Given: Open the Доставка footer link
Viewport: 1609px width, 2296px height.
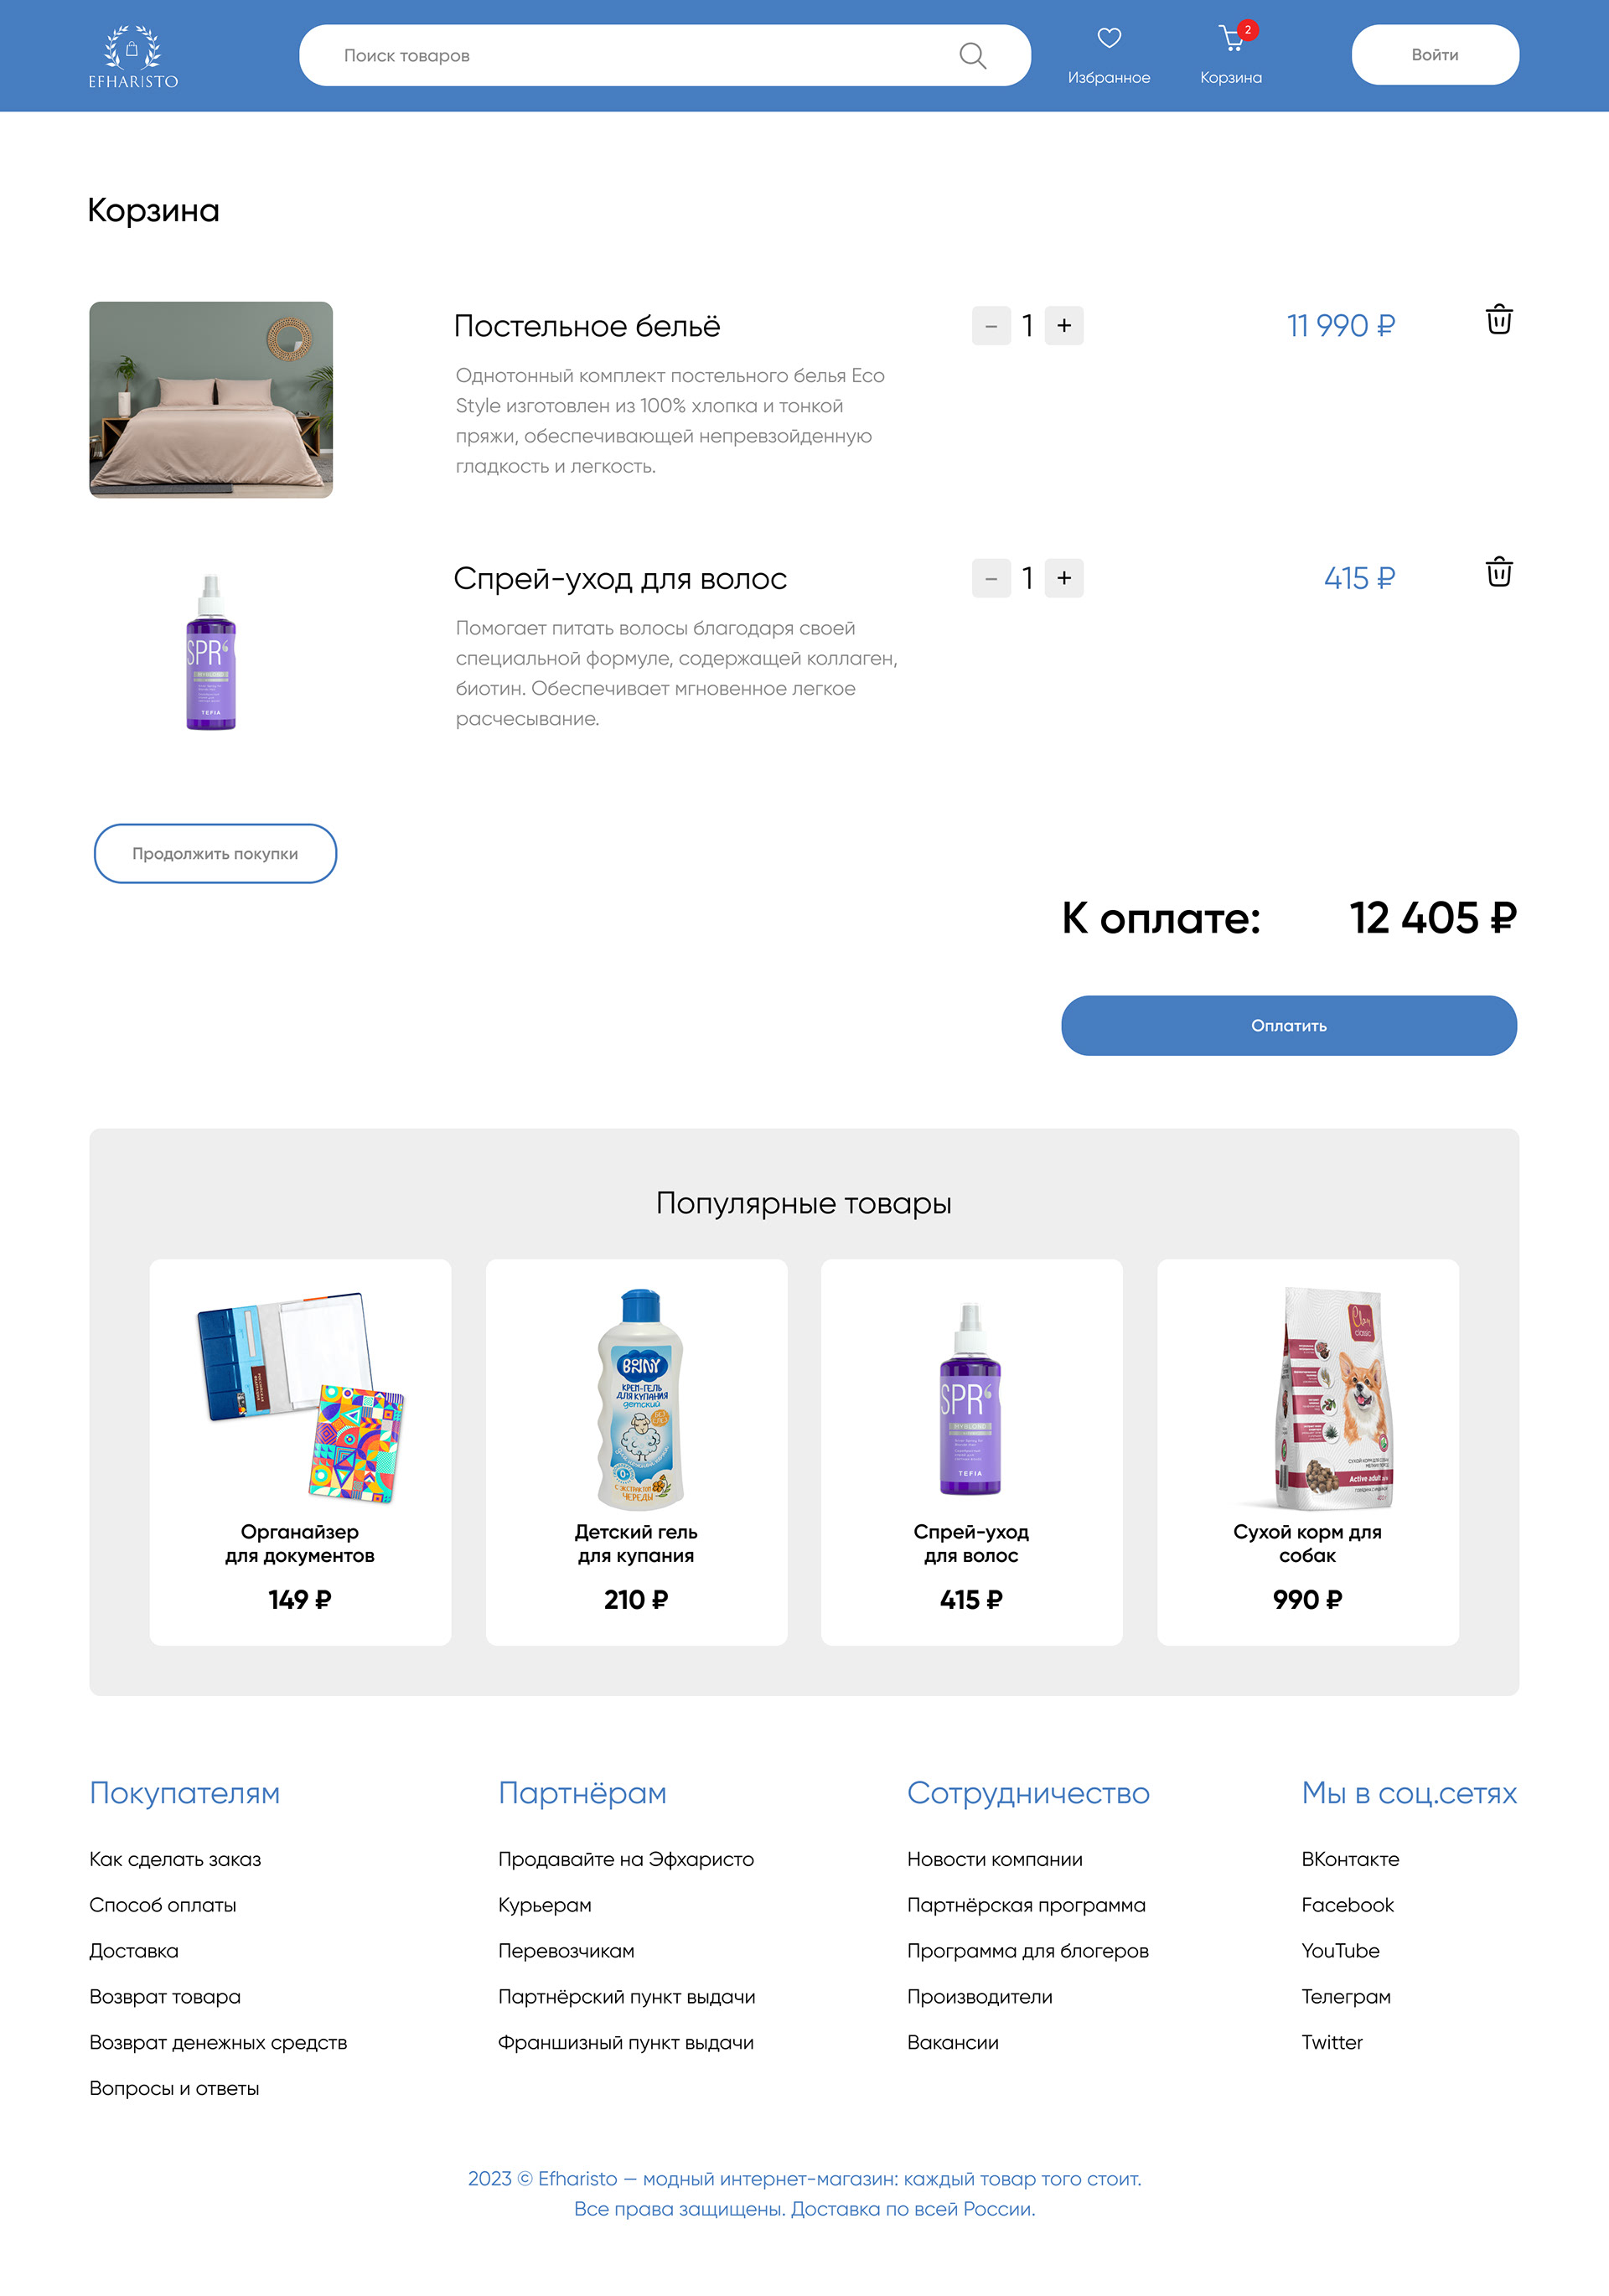Looking at the screenshot, I should coord(134,1950).
